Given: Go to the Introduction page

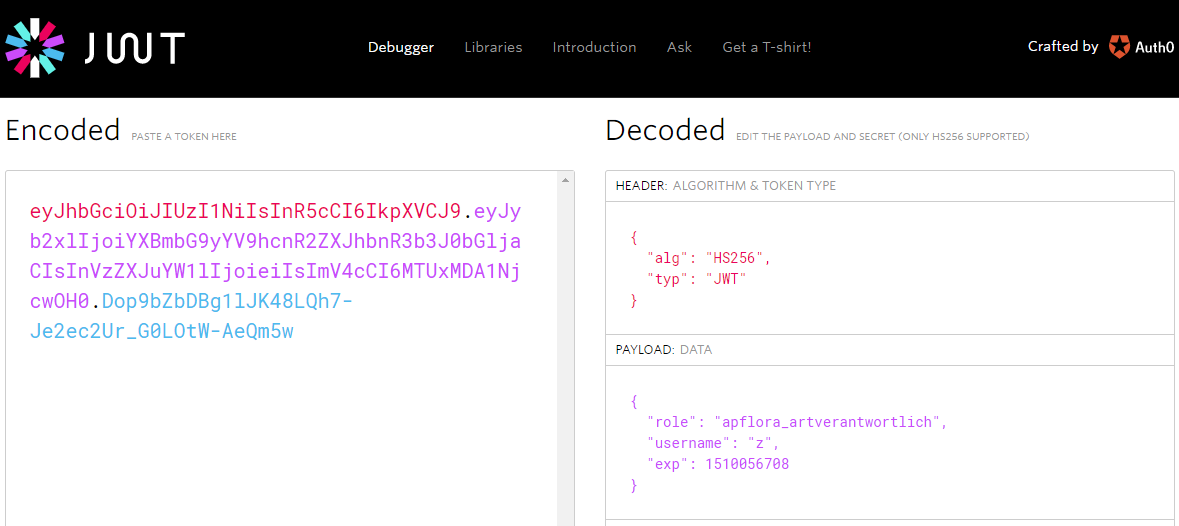Looking at the screenshot, I should 594,47.
